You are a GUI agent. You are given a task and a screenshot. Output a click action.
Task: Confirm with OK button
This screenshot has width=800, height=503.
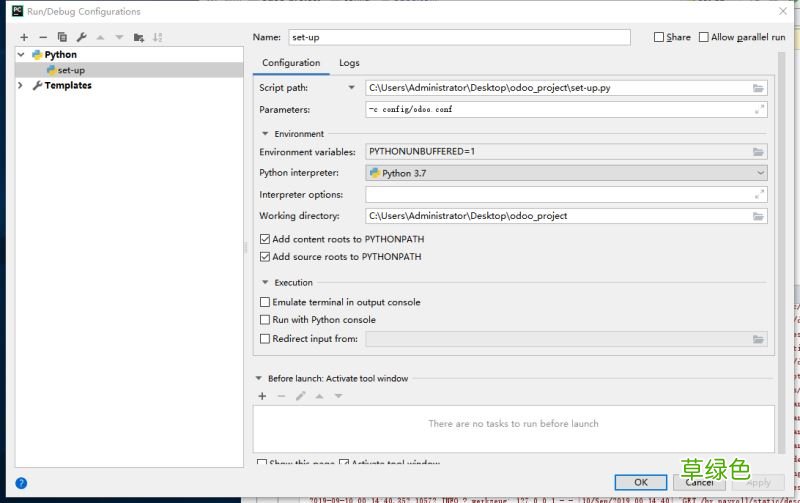[x=641, y=482]
